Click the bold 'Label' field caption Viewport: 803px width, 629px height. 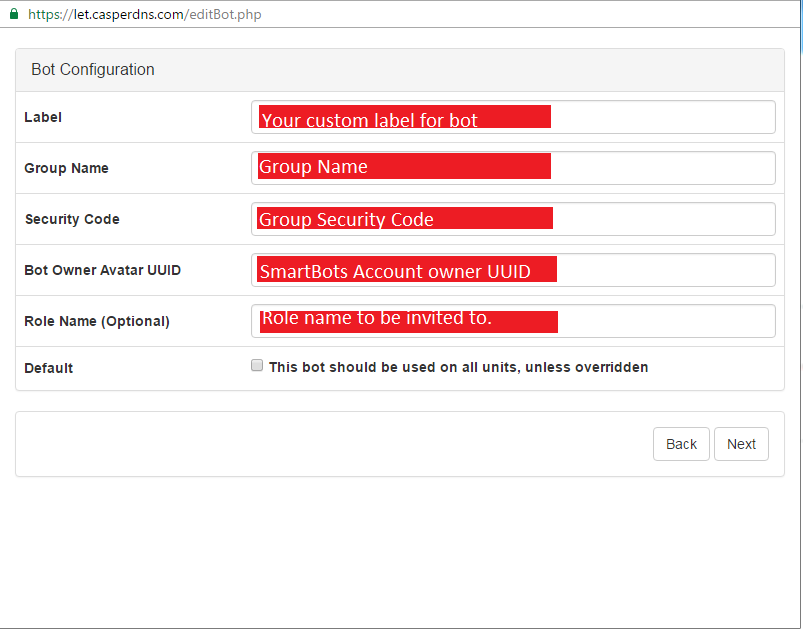(43, 117)
